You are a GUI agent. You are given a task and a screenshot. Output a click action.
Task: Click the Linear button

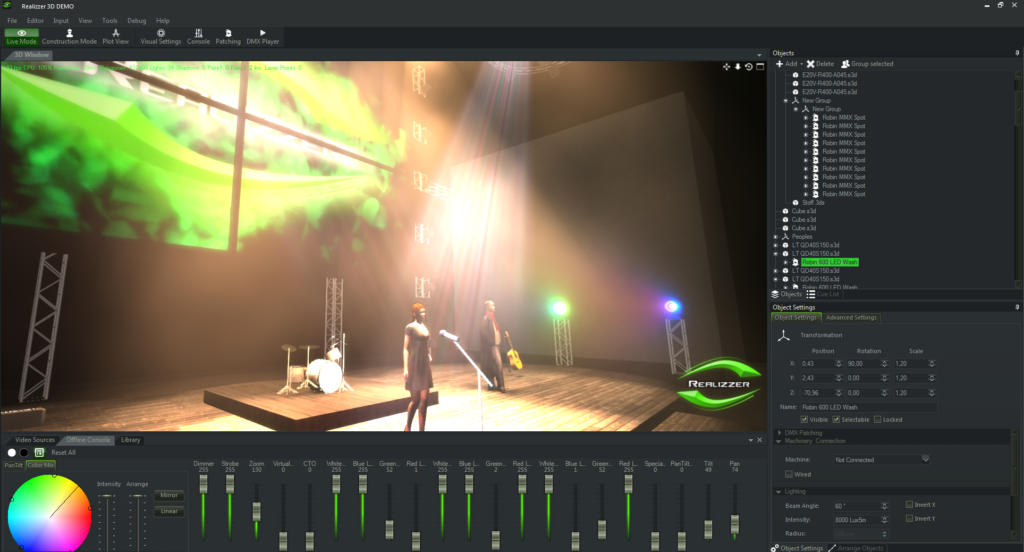pyautogui.click(x=168, y=511)
